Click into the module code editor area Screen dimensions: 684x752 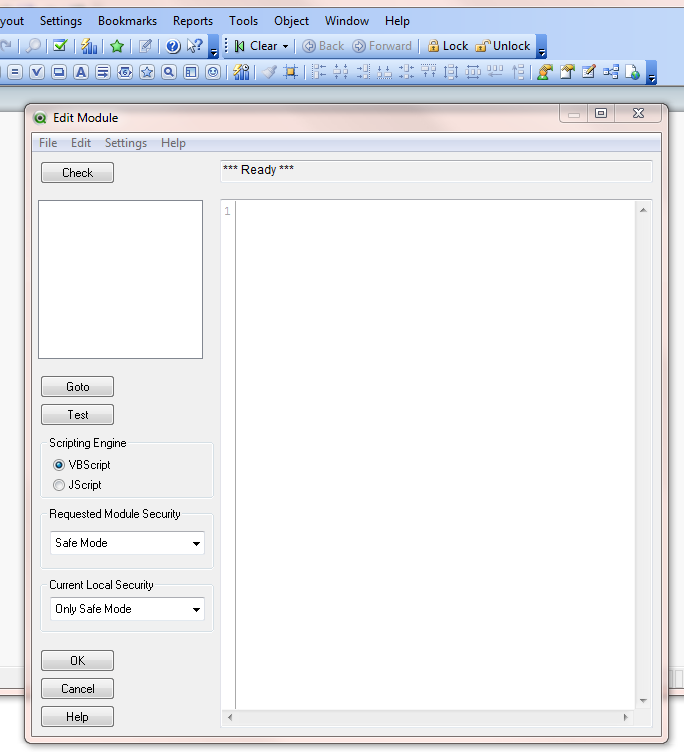pos(436,454)
